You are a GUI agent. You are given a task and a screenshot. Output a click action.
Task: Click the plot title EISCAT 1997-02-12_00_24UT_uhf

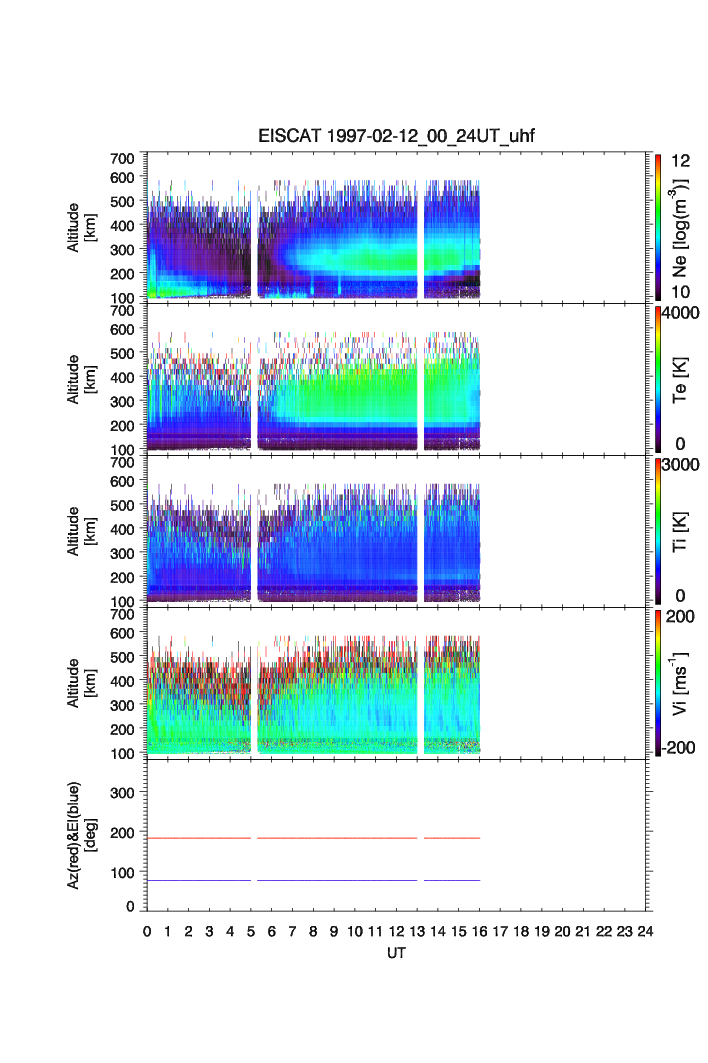[x=396, y=136]
